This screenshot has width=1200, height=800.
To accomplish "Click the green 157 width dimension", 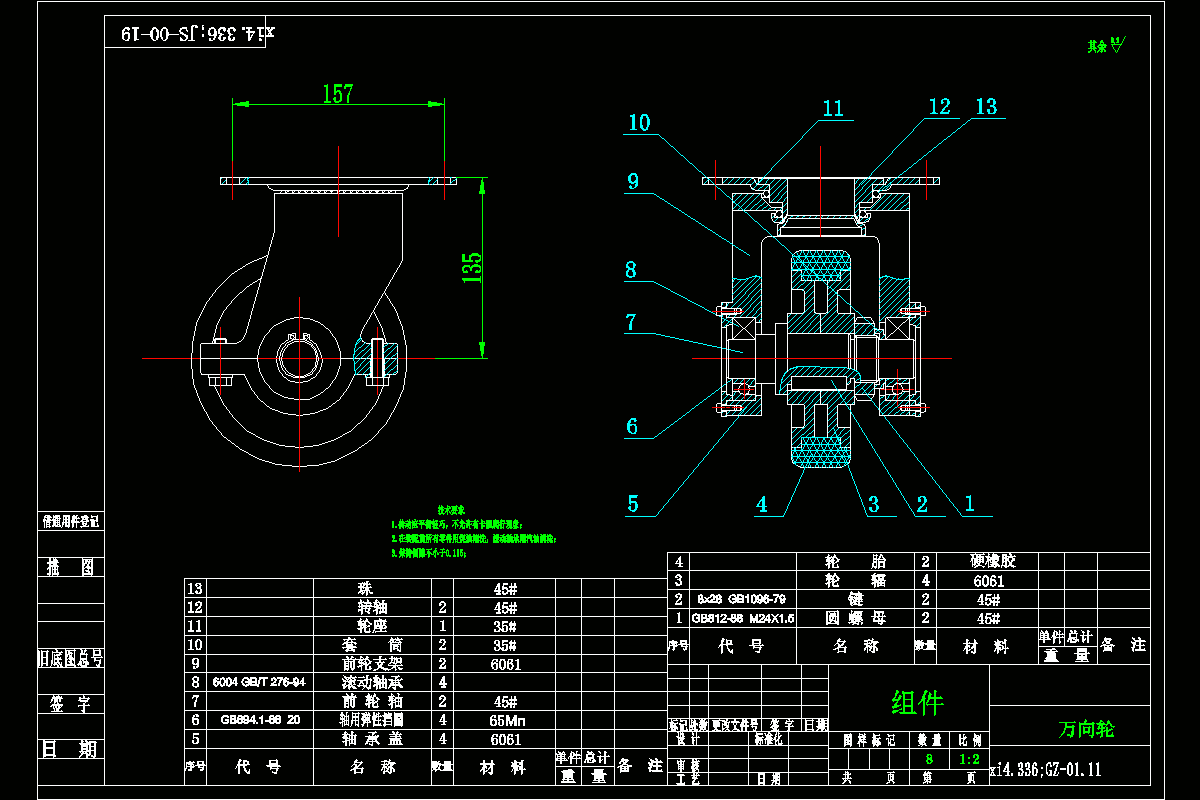I will 337,94.
